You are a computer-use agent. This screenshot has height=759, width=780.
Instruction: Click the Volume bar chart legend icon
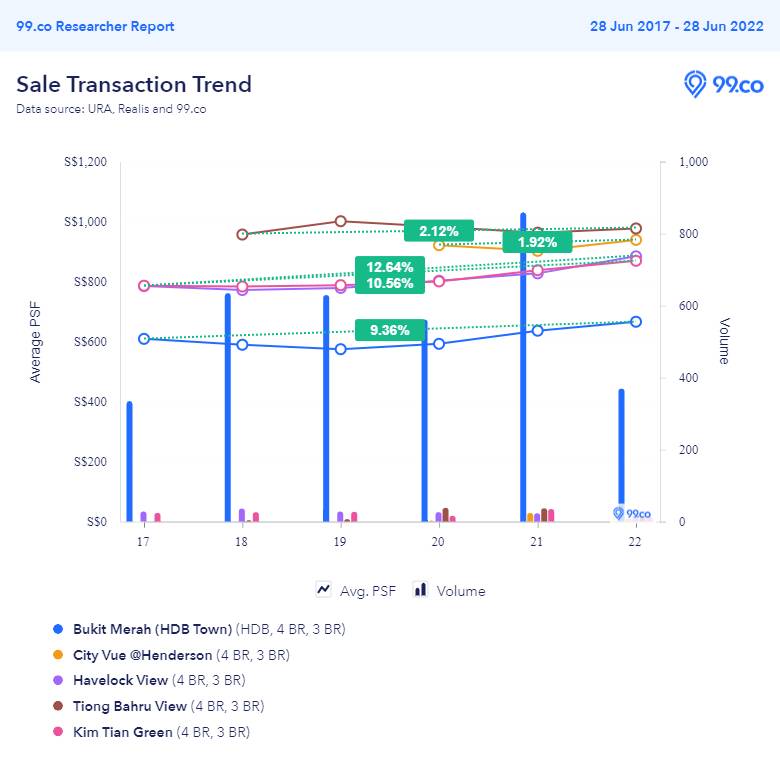(421, 590)
